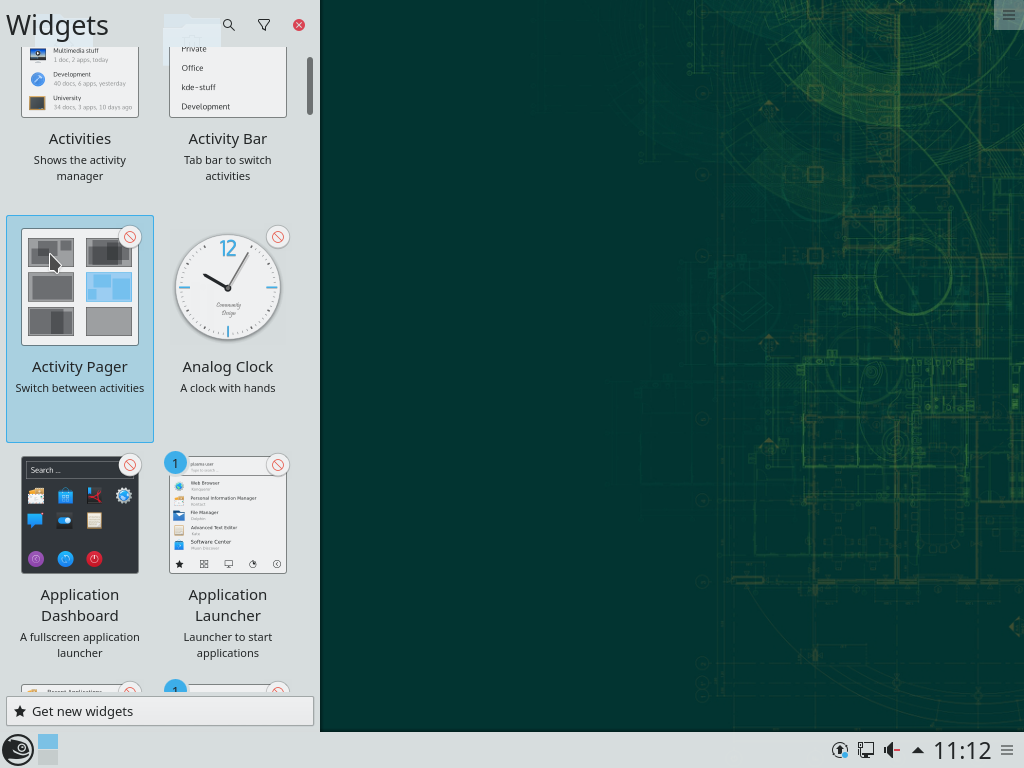Expand the hidden system tray icons arrow
This screenshot has height=768, width=1024.
[918, 750]
